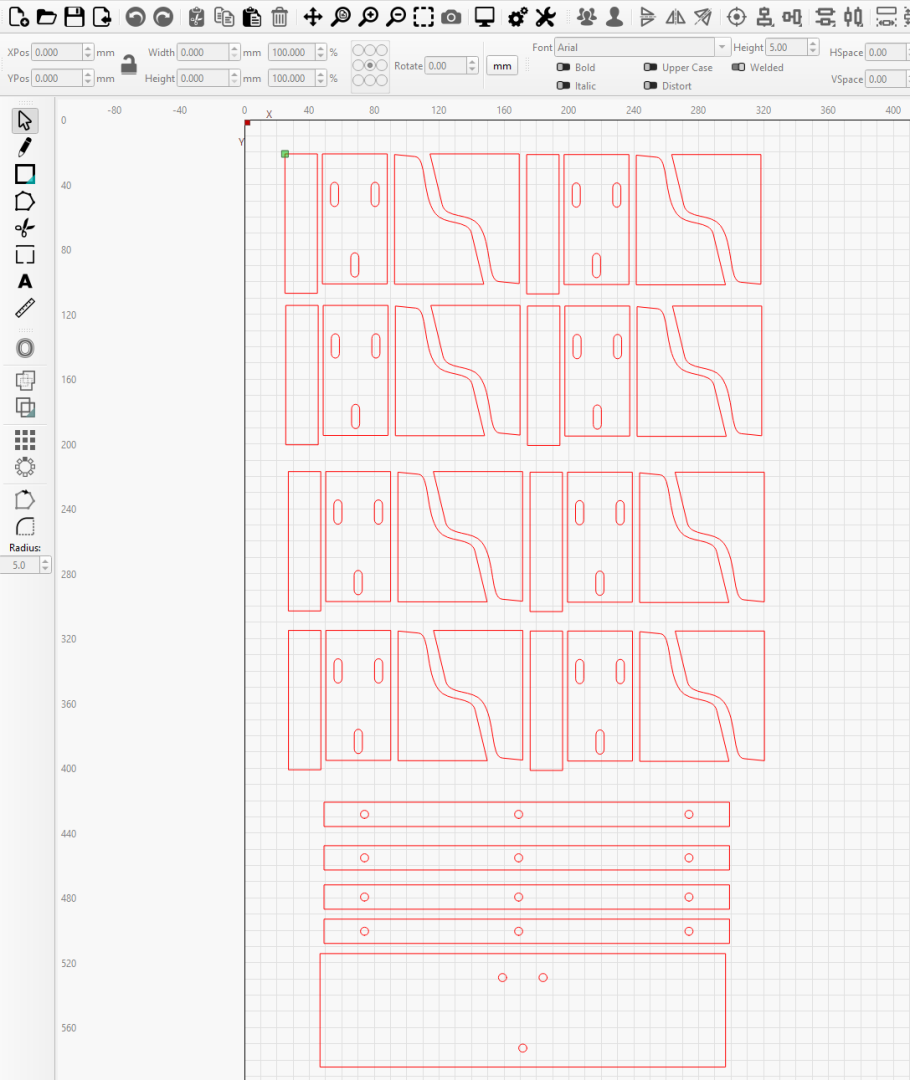Select the Draw Lines pencil tool
This screenshot has height=1080, width=910.
tap(25, 148)
